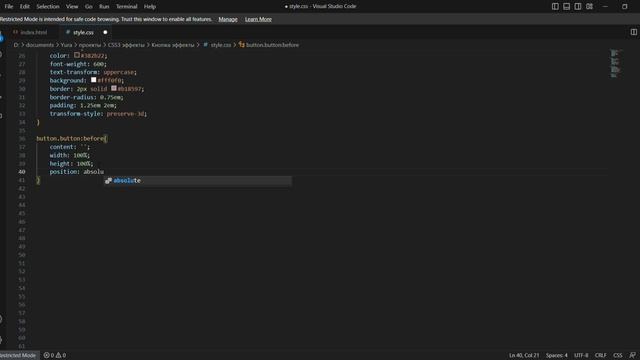Image resolution: width=640 pixels, height=360 pixels.
Task: Click the 'width: 100%' line text
Action: tap(69, 155)
